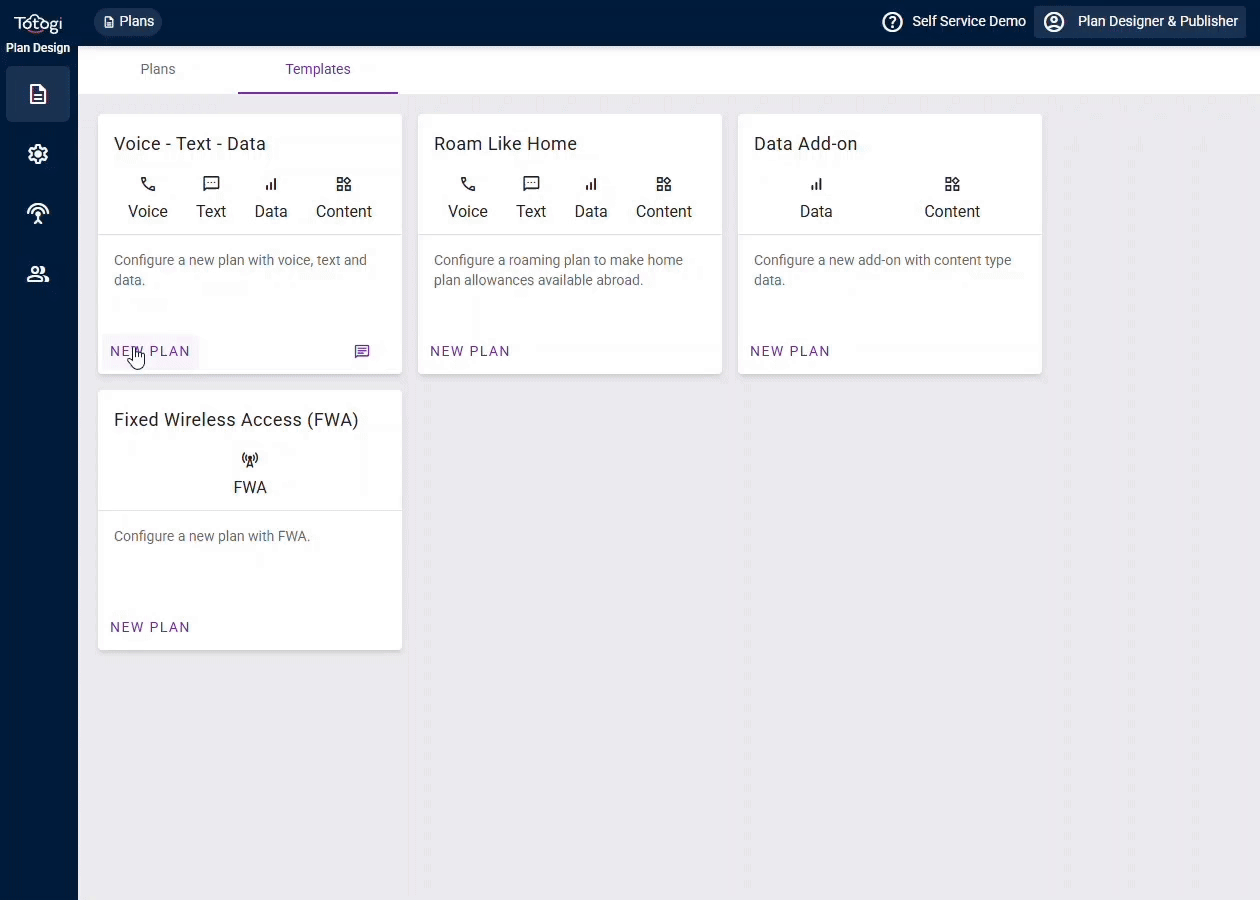1260x900 pixels.
Task: Click the Content icon in Data Add-on card
Action: point(952,184)
